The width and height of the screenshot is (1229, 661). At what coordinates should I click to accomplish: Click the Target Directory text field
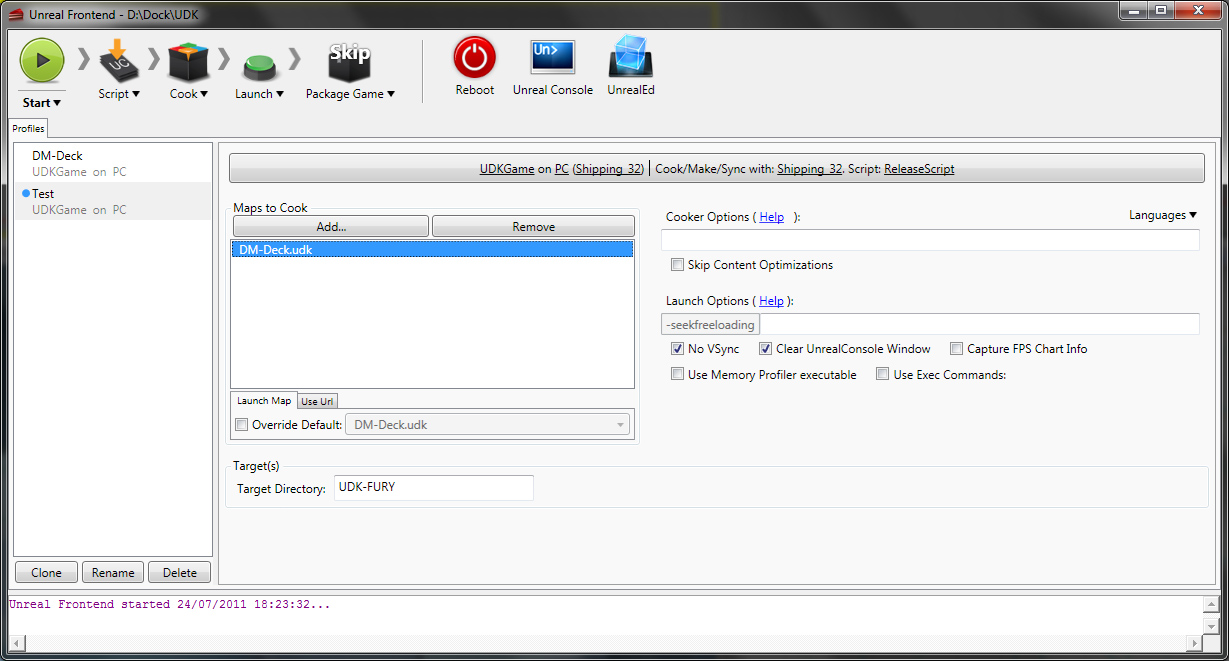coord(433,488)
